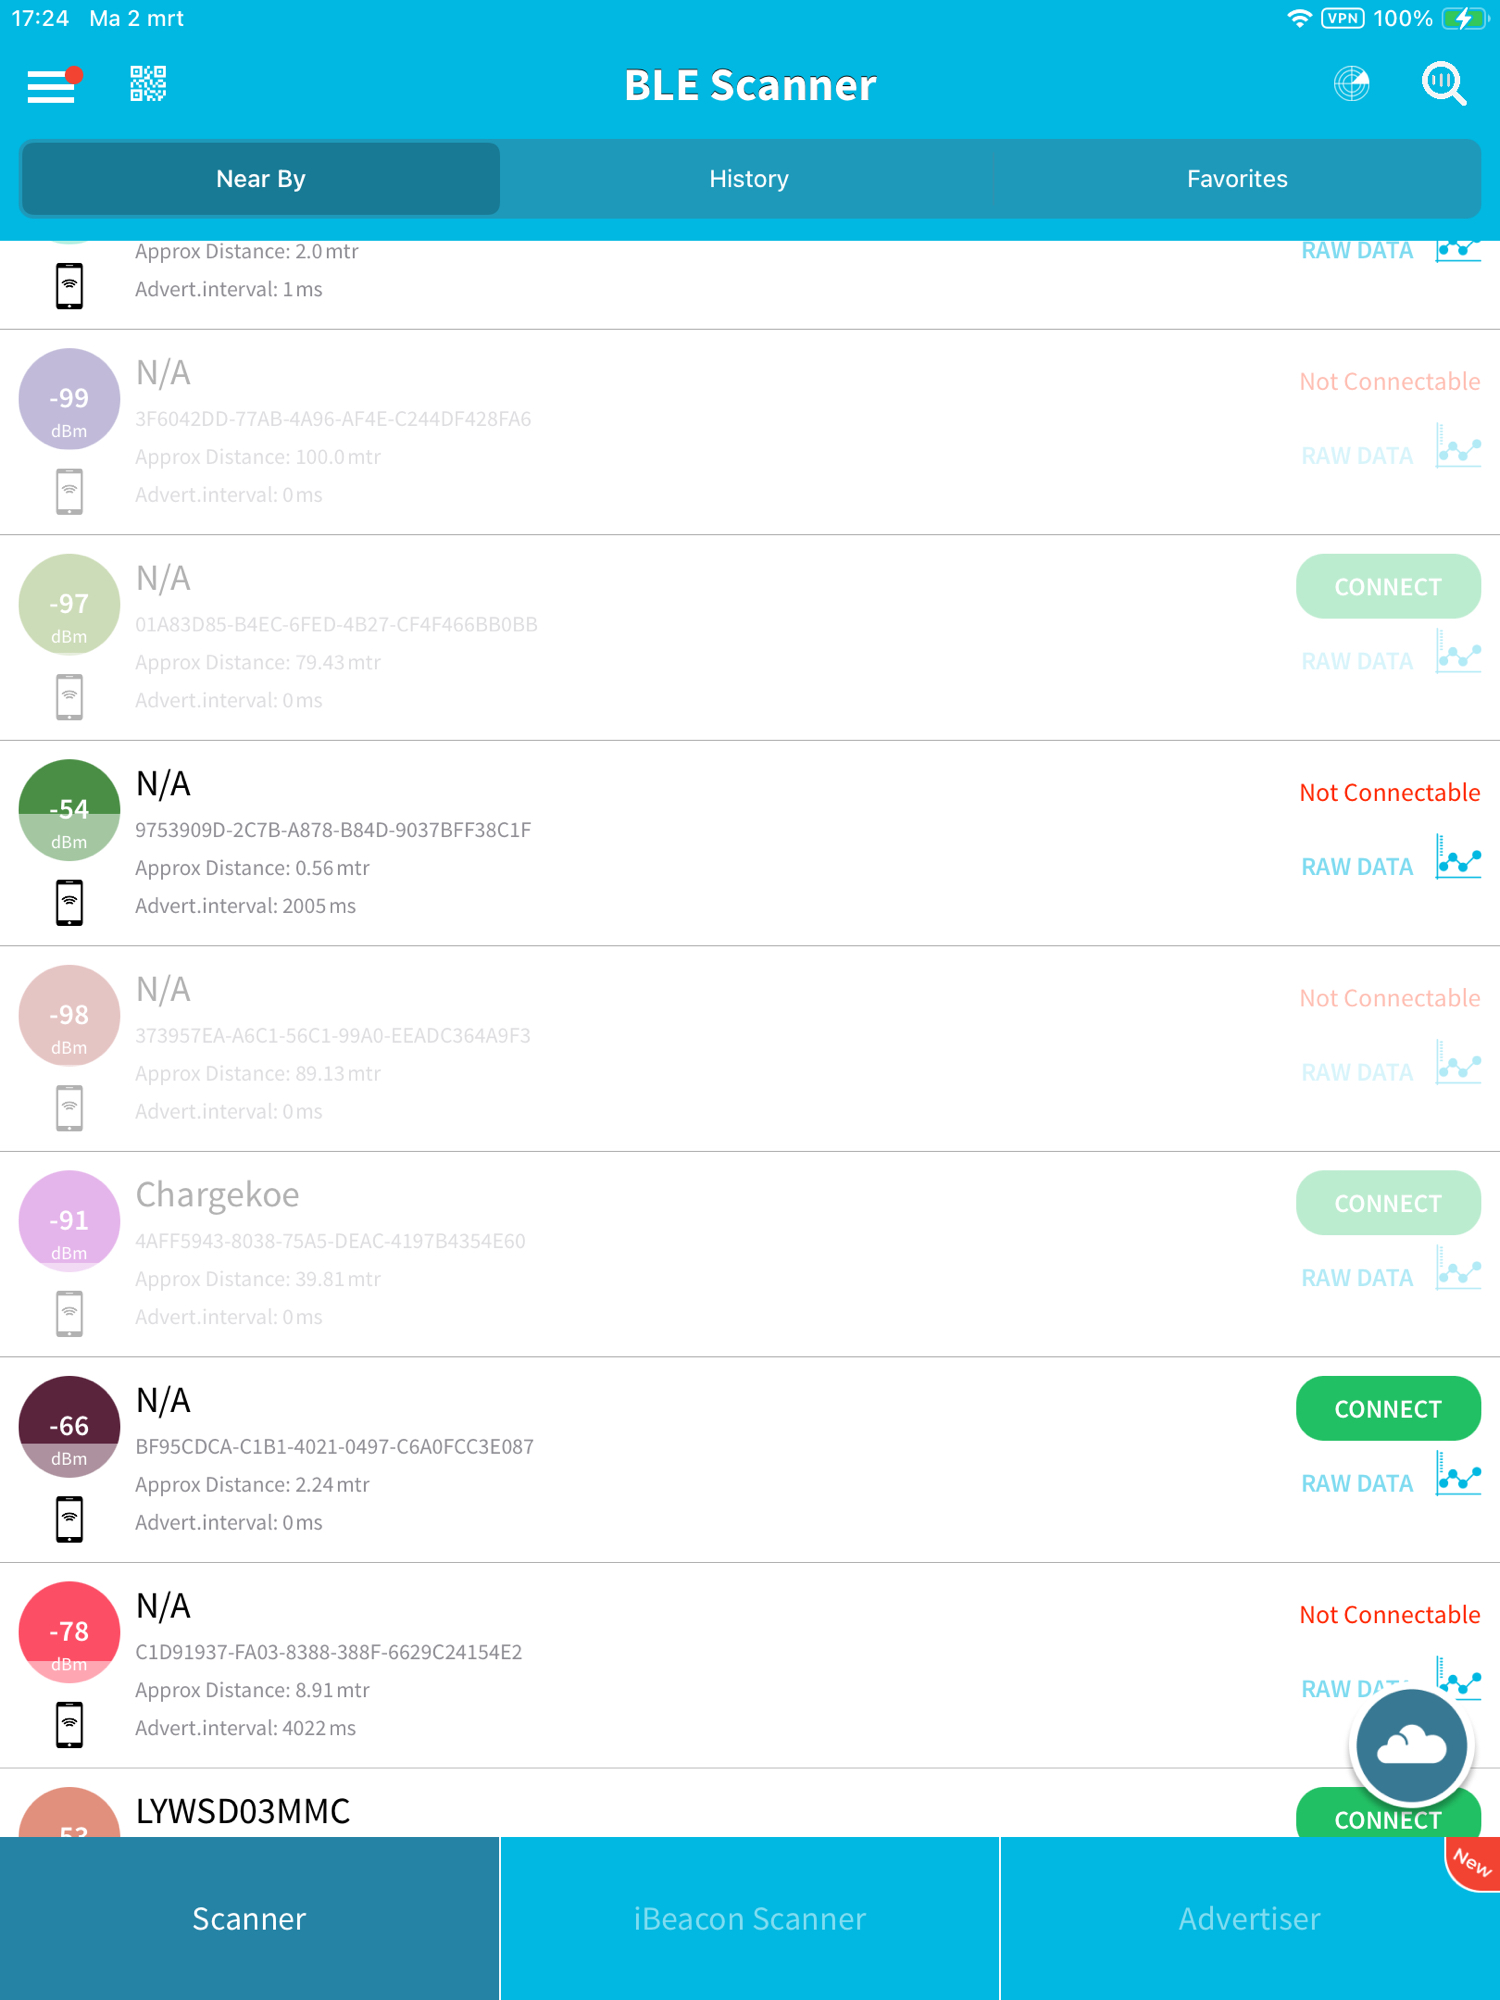
Task: Tap the -54 dBm signal strength badge
Action: [69, 810]
